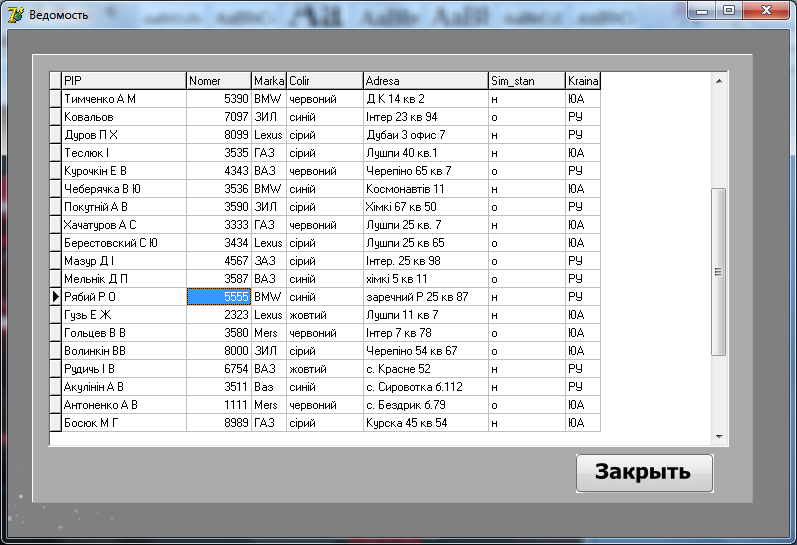The height and width of the screenshot is (545, 797).
Task: Select the Marka cell ЗАЗ in Мазур Д І row
Action: coord(269,261)
